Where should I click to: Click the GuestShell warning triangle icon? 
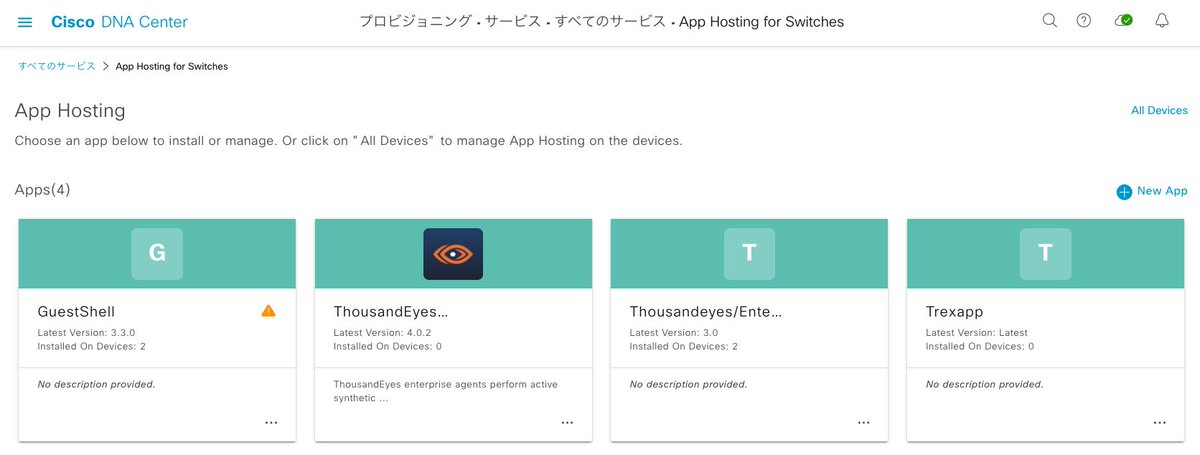(268, 311)
